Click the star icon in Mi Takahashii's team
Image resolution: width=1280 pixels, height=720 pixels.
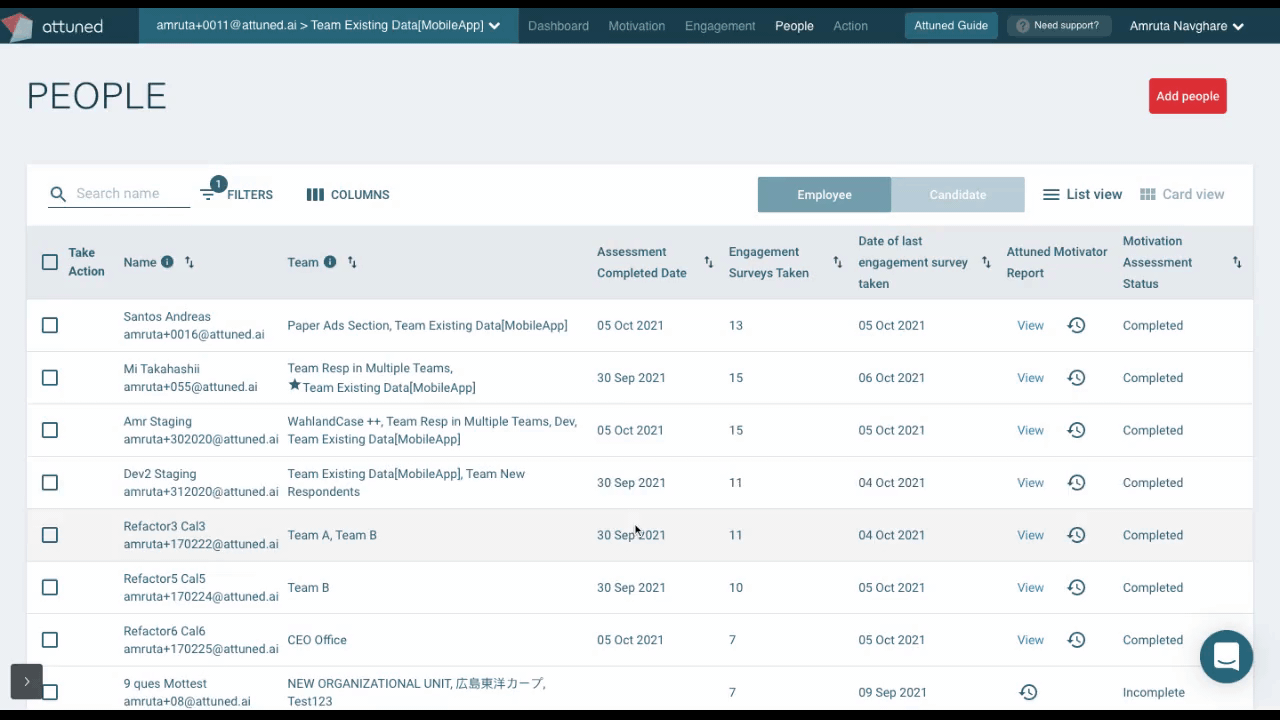point(294,385)
